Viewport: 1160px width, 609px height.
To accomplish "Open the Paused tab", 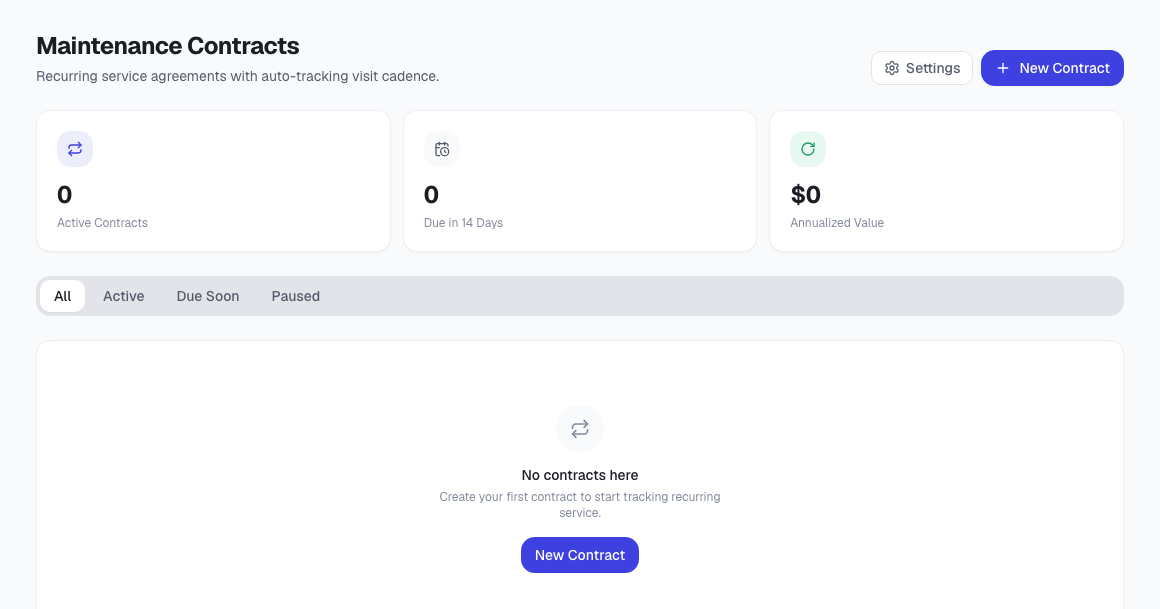I will (296, 296).
